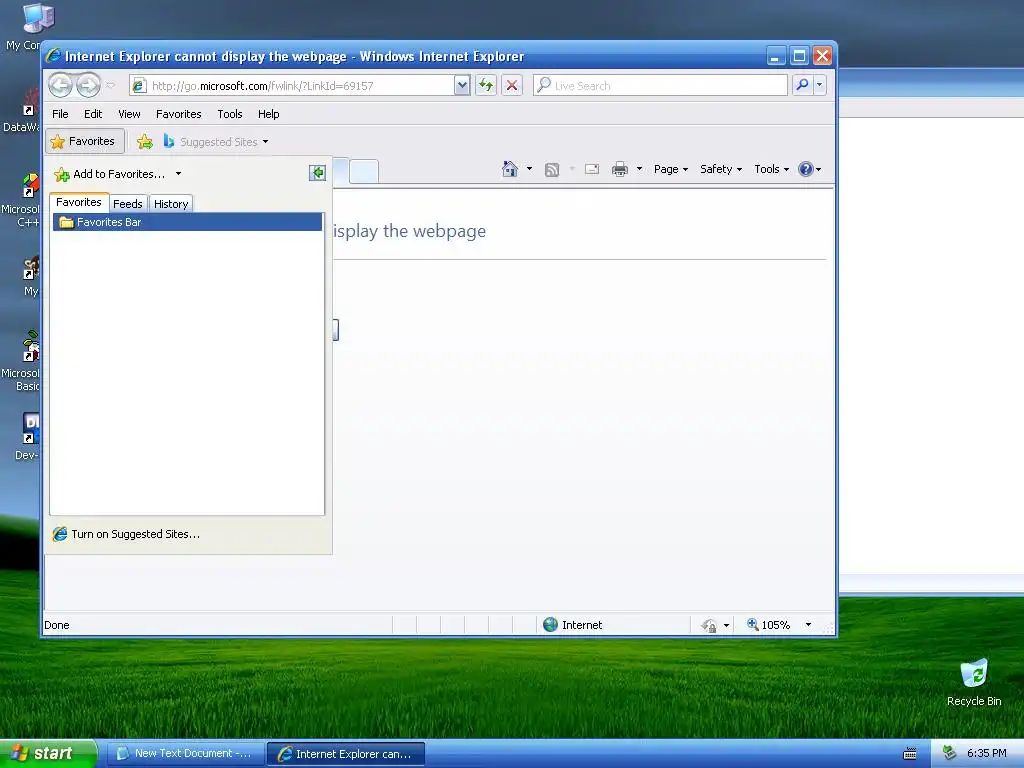Expand the Add to Favorites dropdown arrow
This screenshot has height=768, width=1024.
(178, 174)
